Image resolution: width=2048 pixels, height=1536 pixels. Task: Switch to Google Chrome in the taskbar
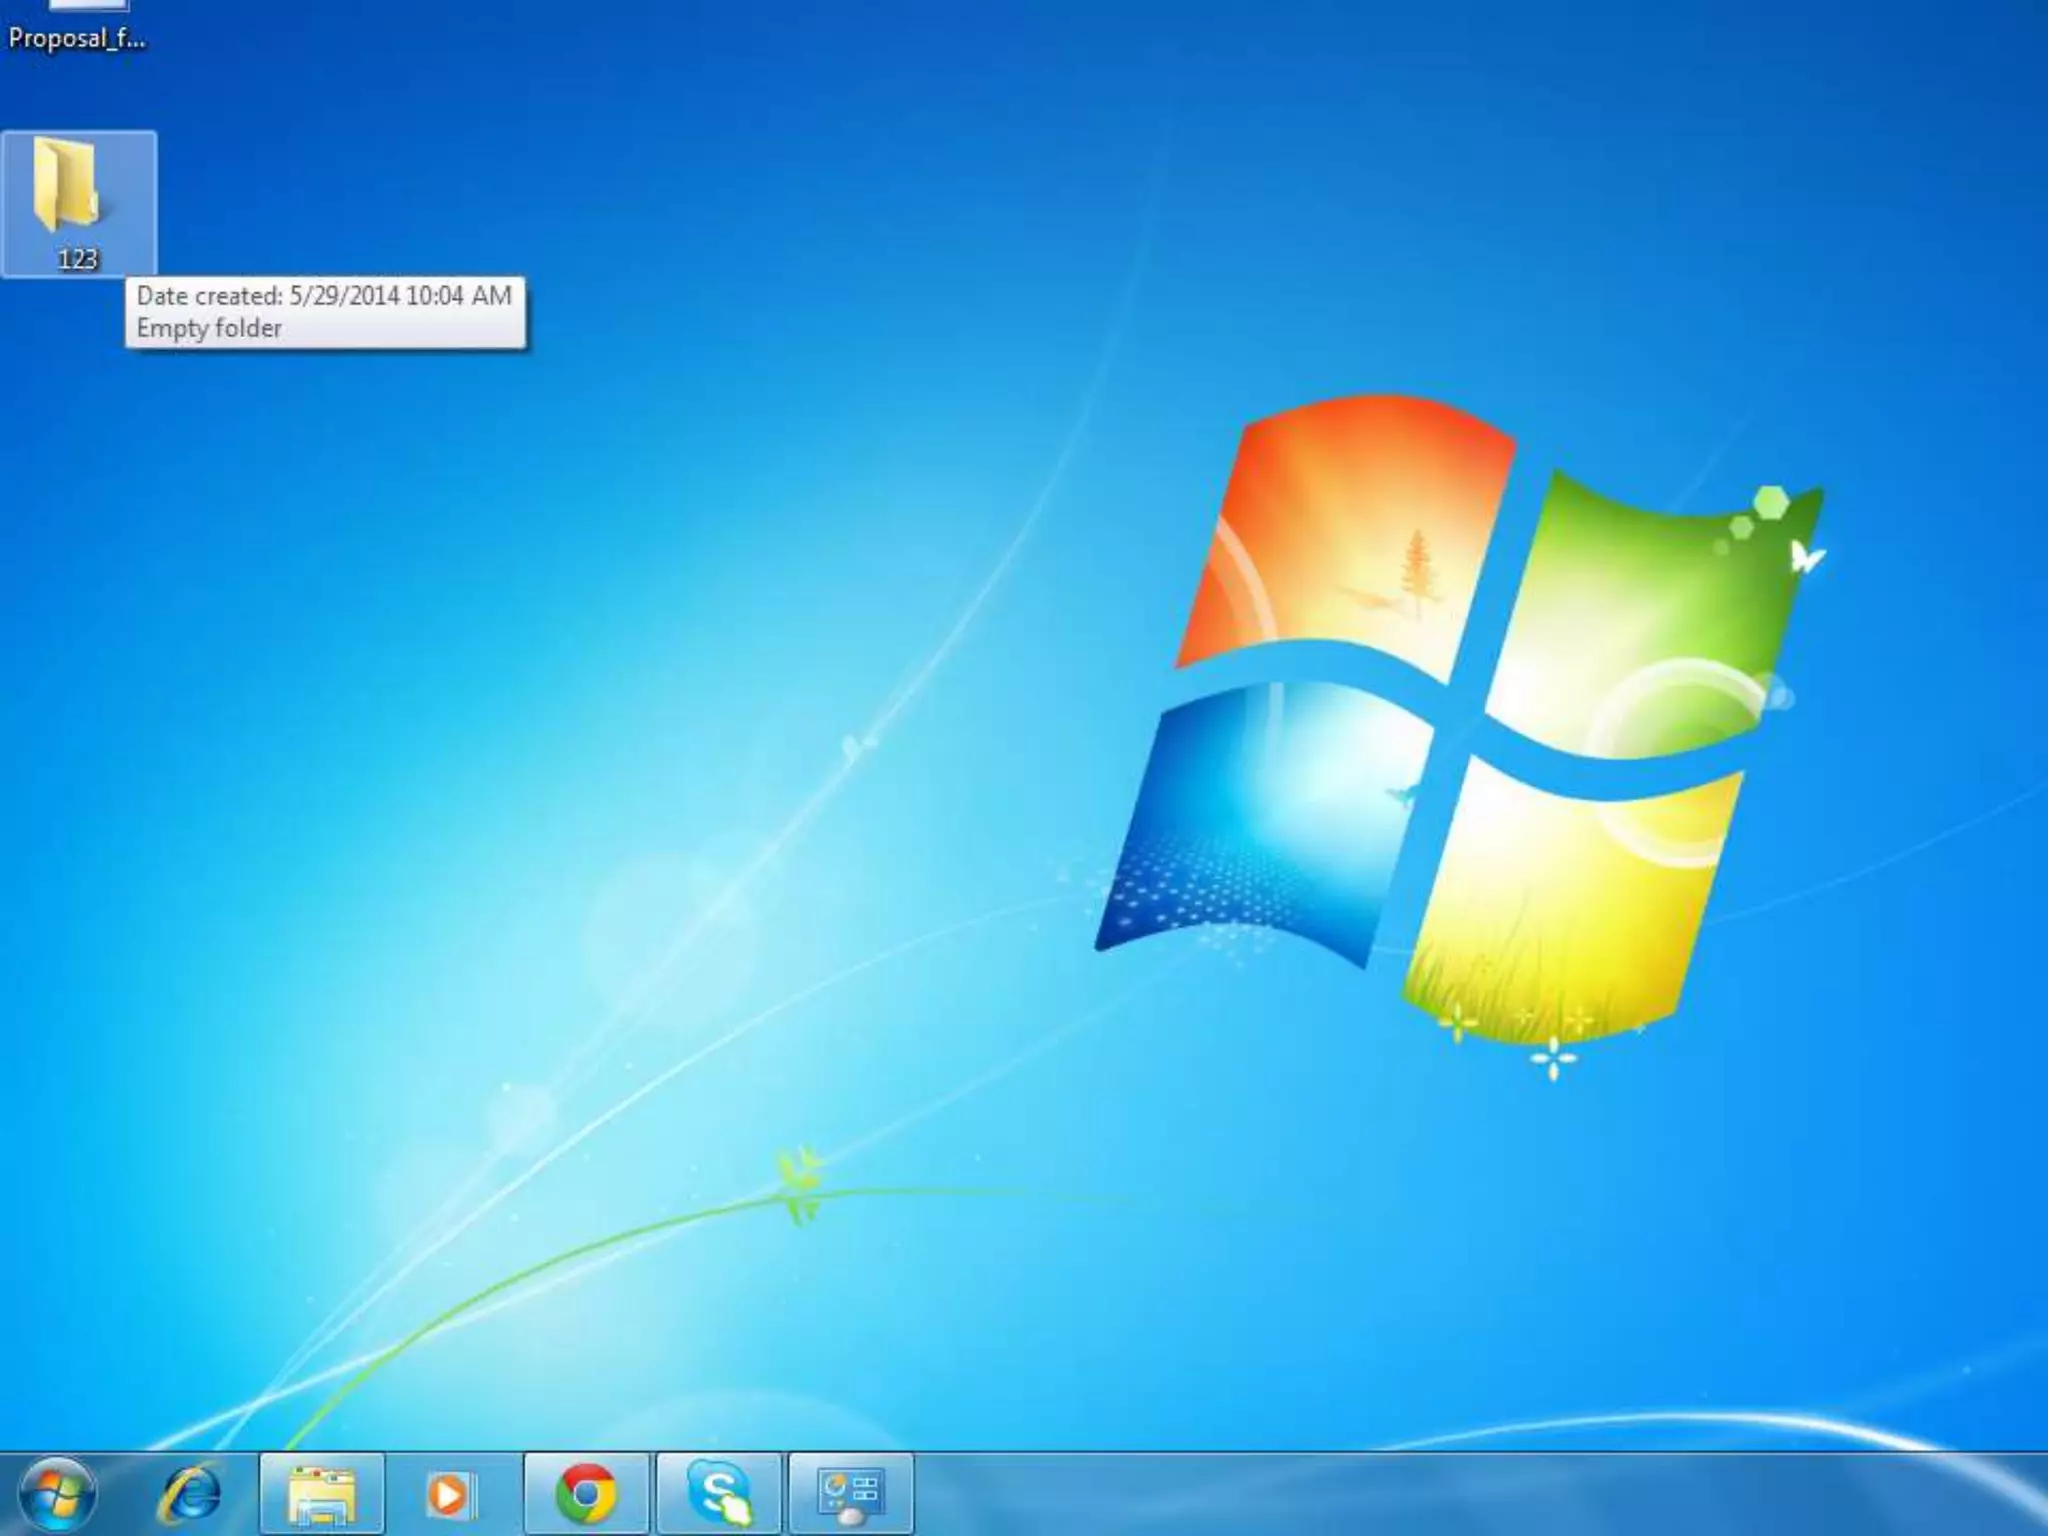tap(587, 1494)
